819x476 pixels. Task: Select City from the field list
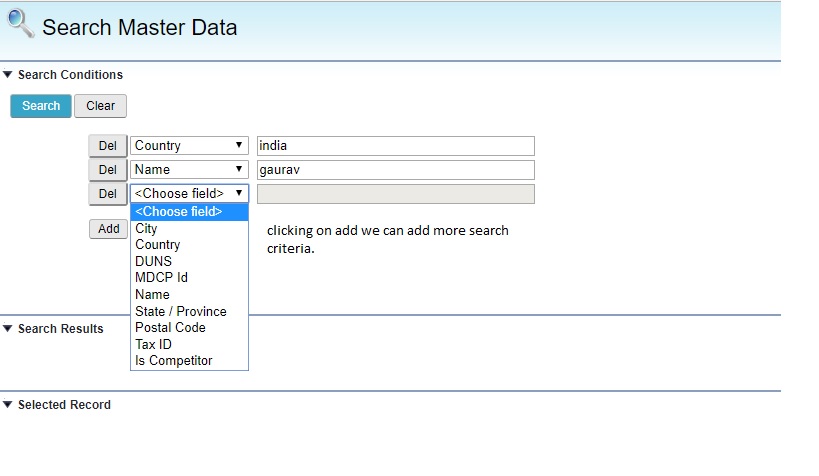(147, 229)
